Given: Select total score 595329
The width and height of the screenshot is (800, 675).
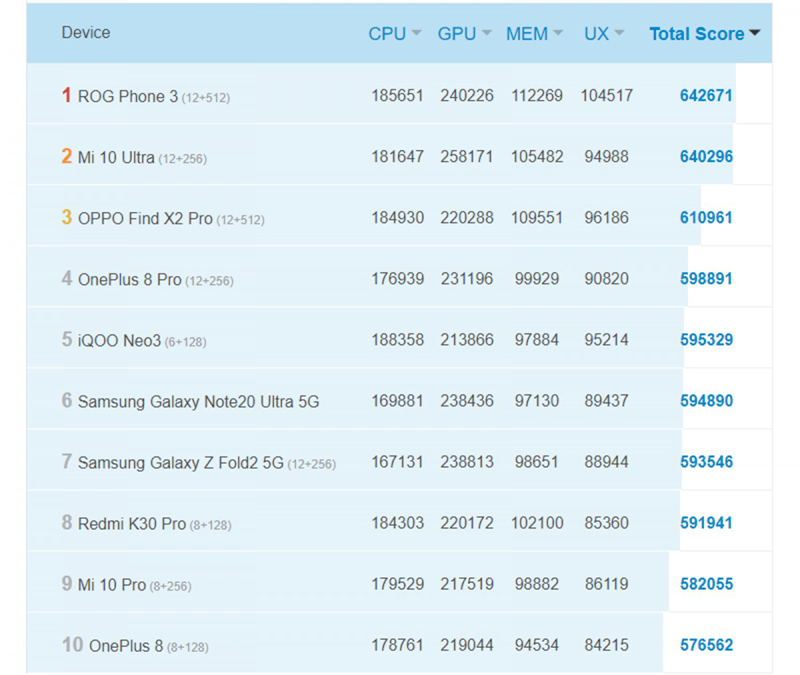Looking at the screenshot, I should [x=706, y=340].
